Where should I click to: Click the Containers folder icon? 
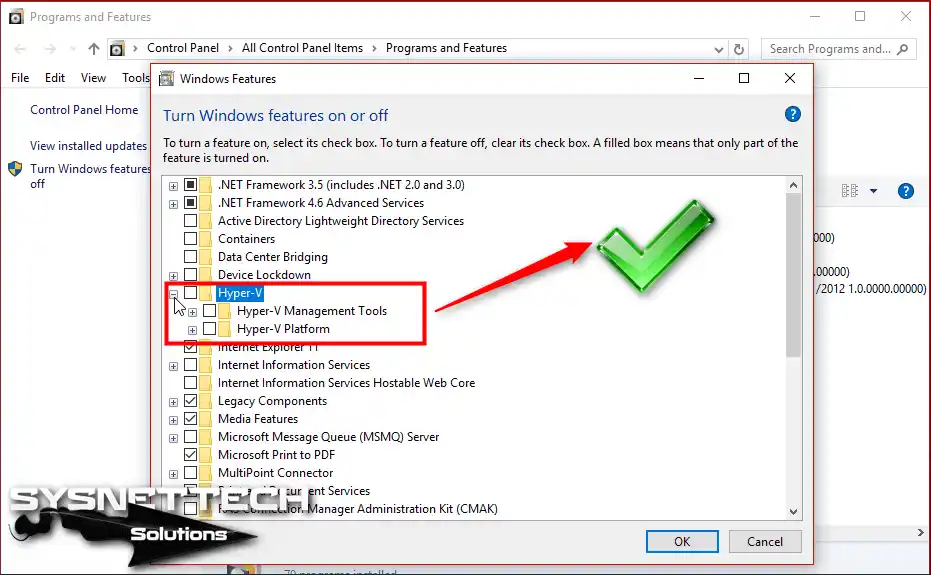tap(205, 239)
